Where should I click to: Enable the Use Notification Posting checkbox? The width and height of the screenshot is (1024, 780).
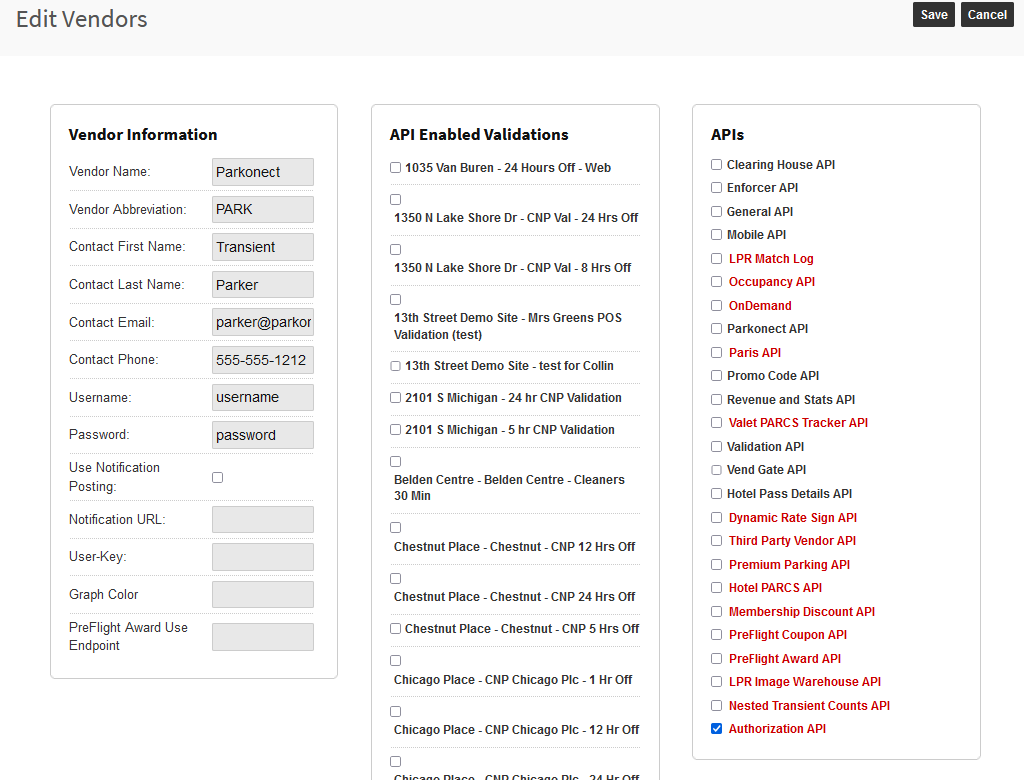click(218, 478)
